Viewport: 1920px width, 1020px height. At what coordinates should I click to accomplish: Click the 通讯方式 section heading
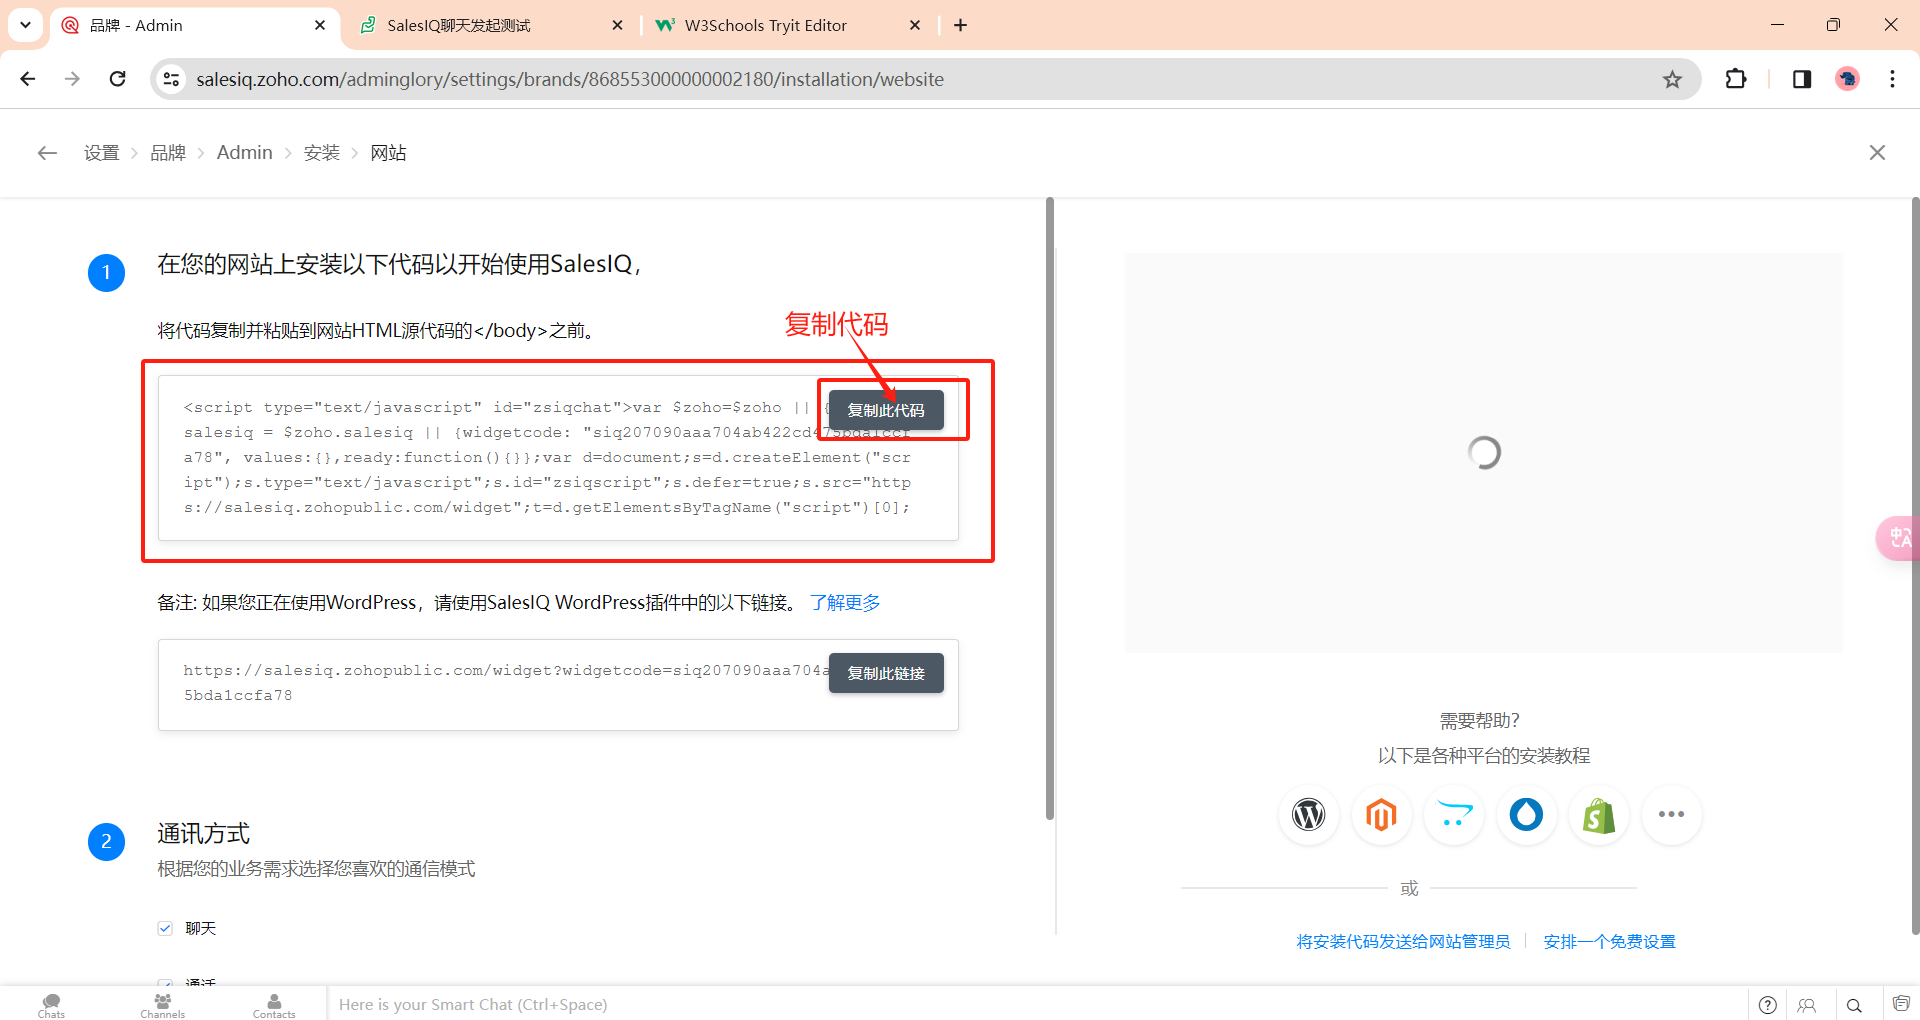(203, 833)
